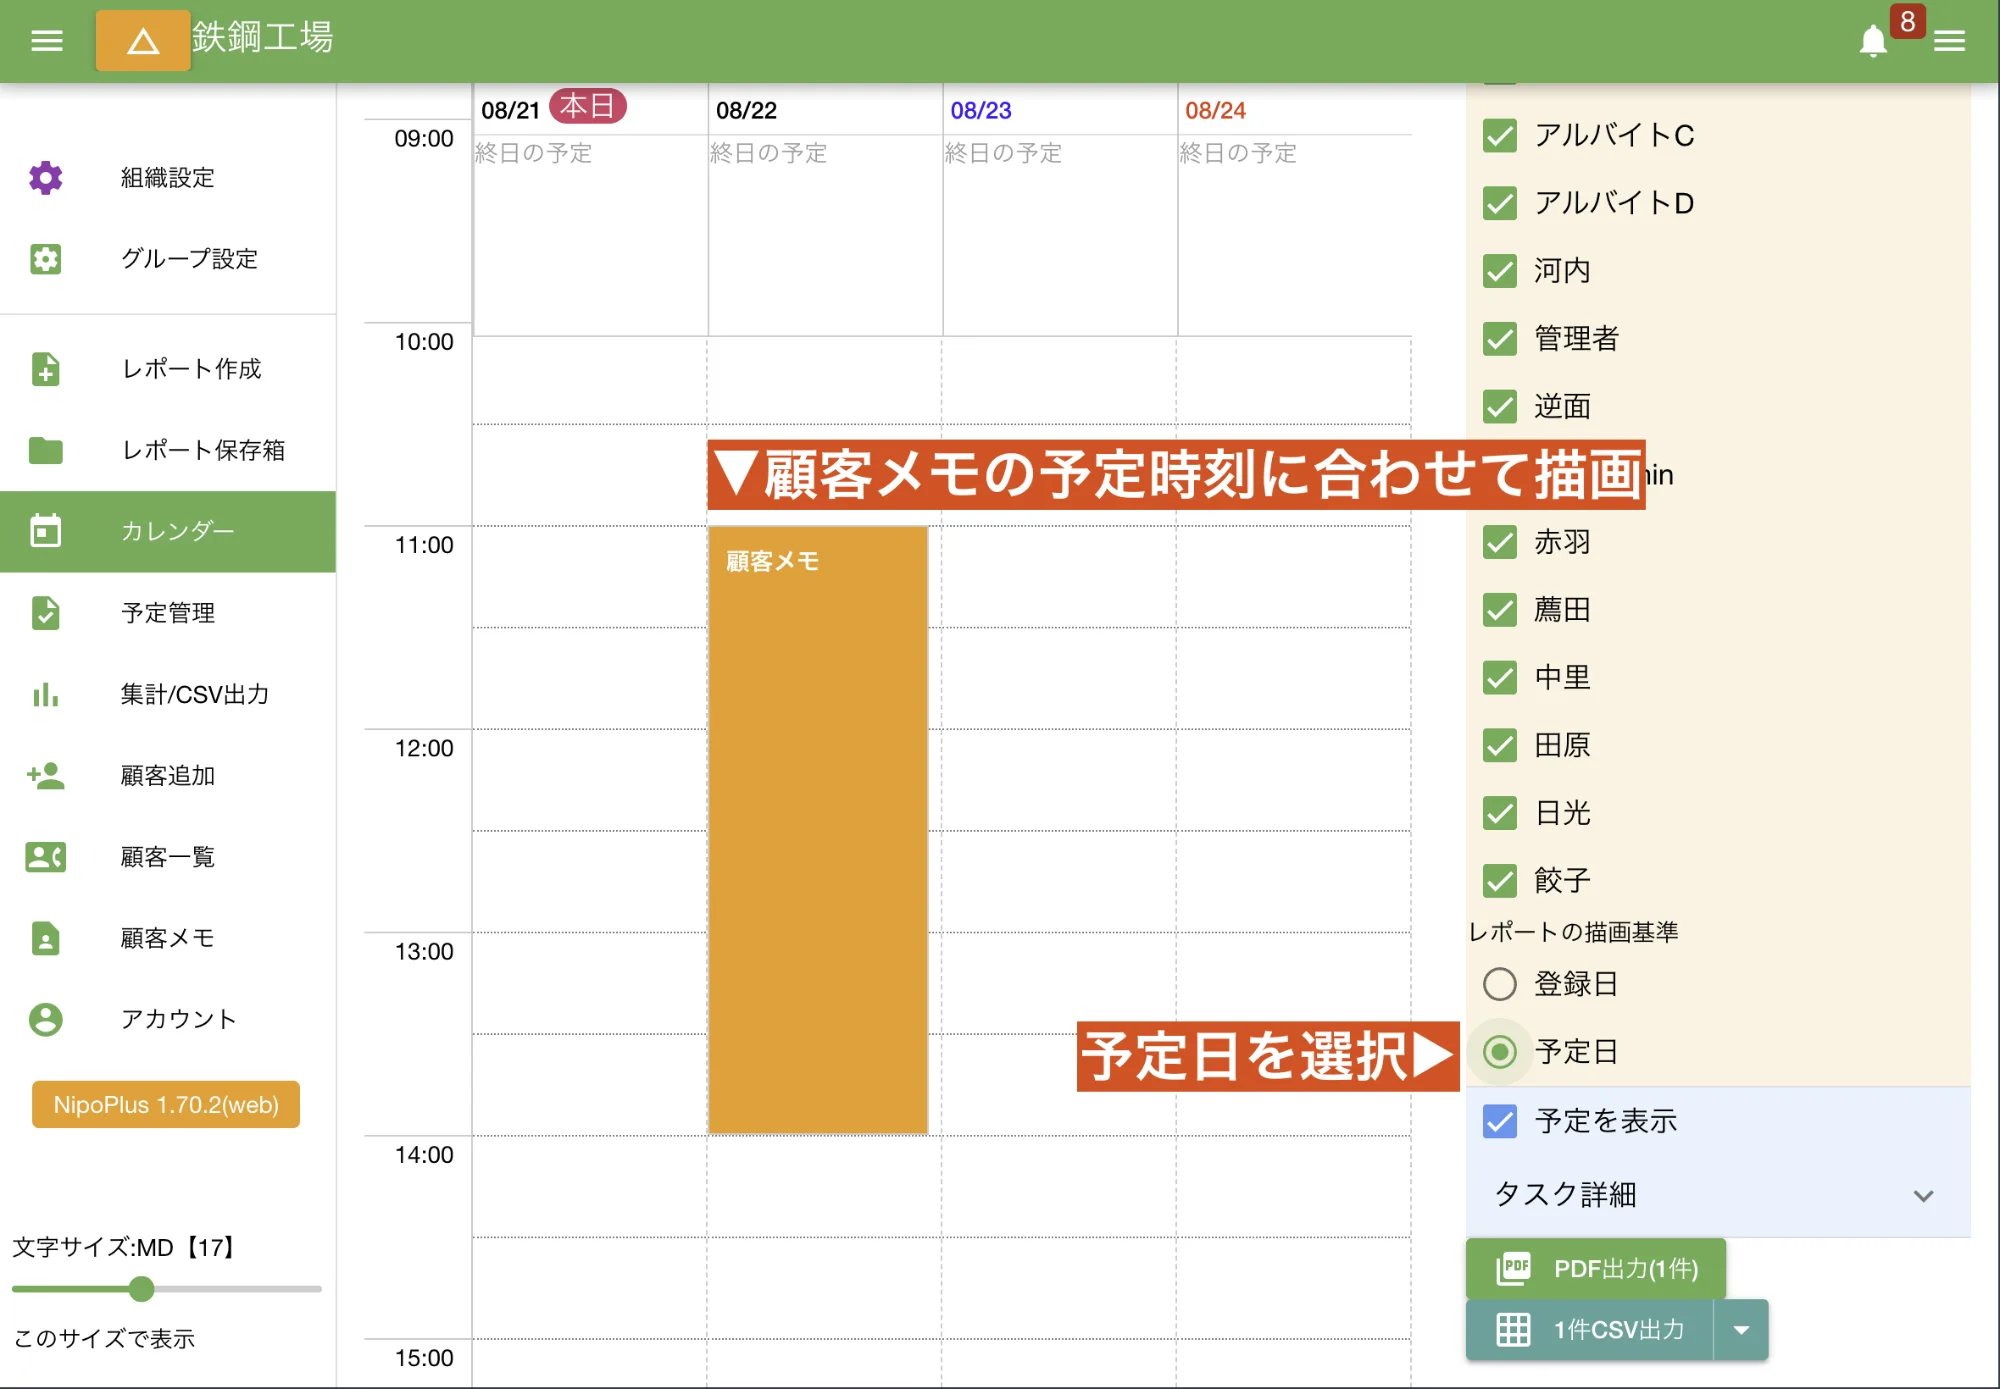Select the 顧客追加 add-person icon

[45, 776]
